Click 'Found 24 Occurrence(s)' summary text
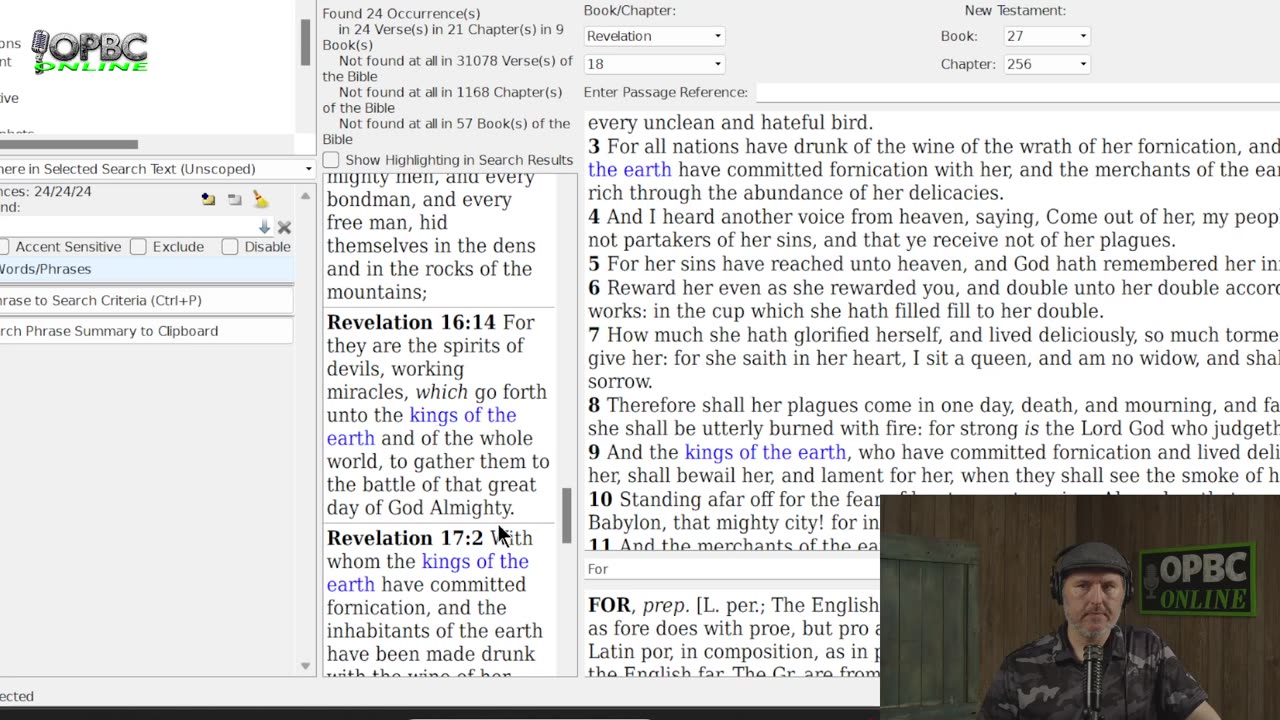This screenshot has width=1280, height=720. tap(401, 14)
